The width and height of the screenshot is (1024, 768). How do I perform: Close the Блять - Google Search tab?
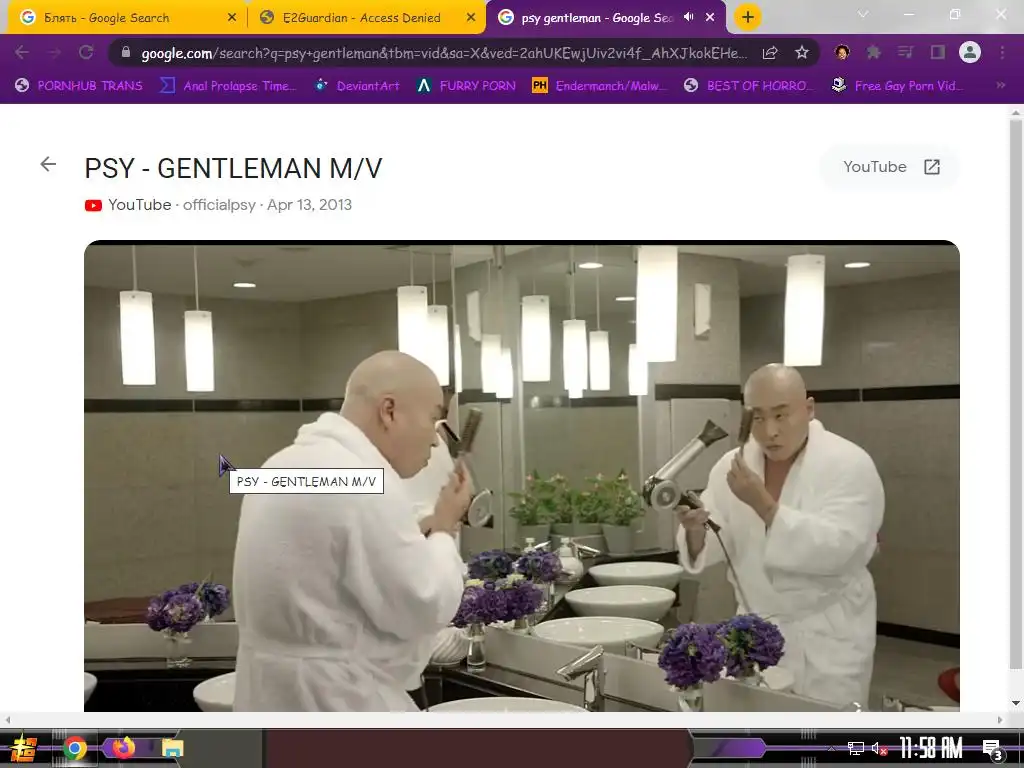232,18
